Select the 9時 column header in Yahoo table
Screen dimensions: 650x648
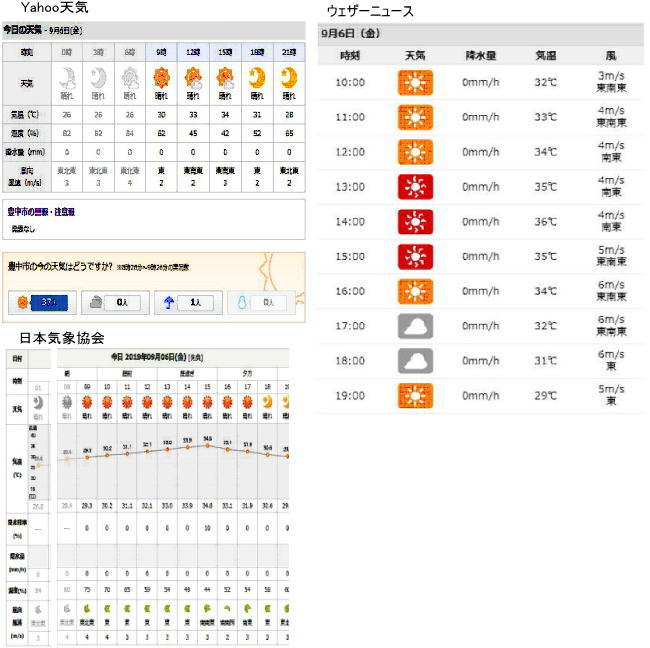161,52
